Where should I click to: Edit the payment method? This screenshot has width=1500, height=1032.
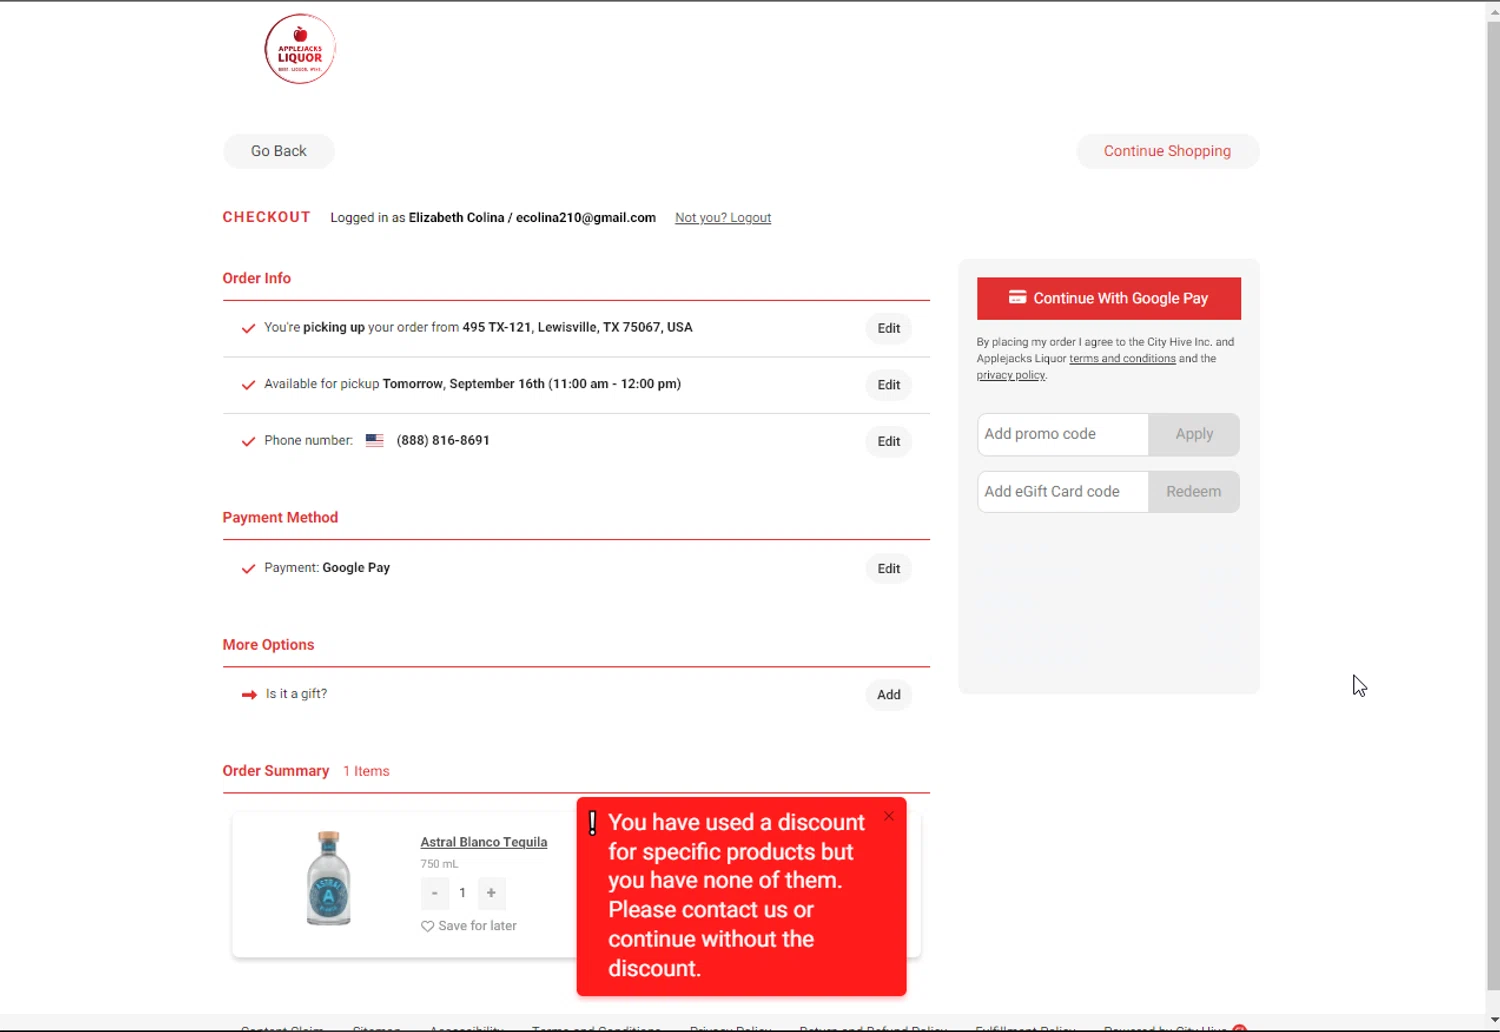(x=889, y=568)
